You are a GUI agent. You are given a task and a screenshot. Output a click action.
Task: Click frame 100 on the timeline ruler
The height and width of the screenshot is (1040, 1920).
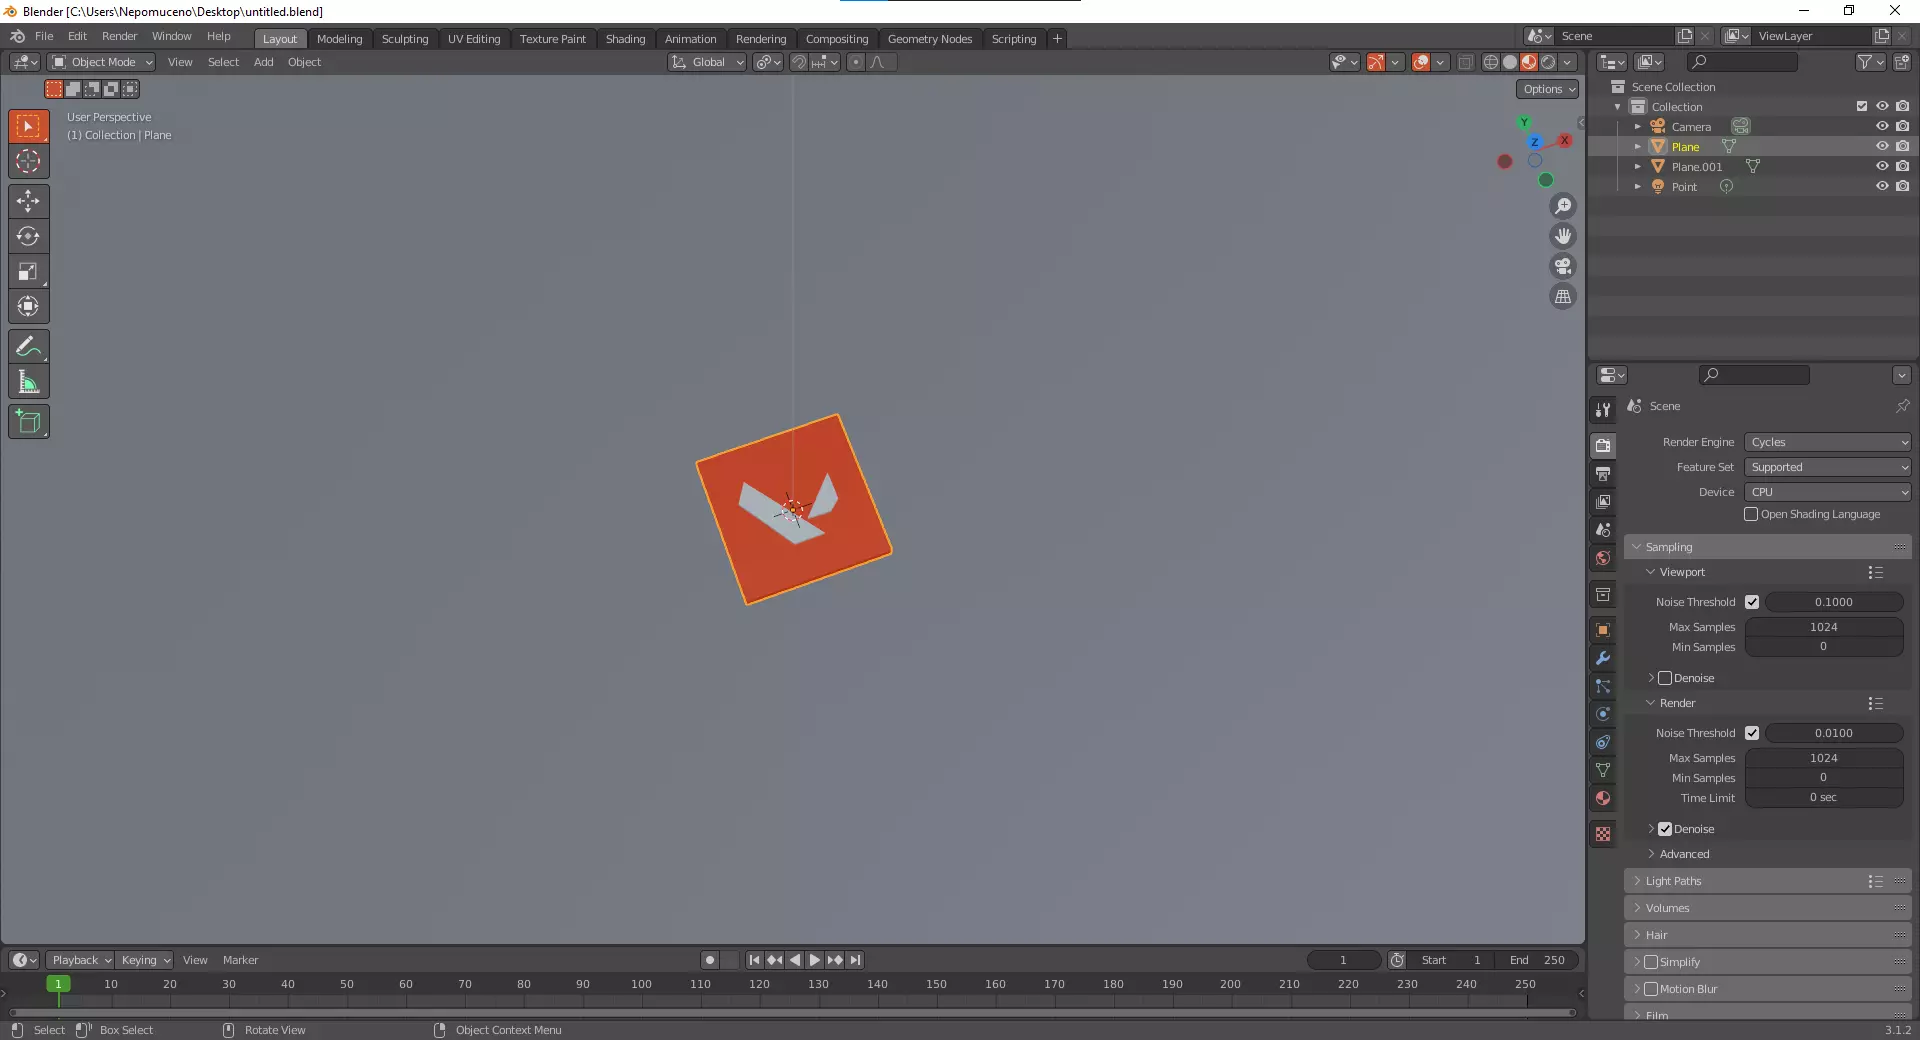641,984
